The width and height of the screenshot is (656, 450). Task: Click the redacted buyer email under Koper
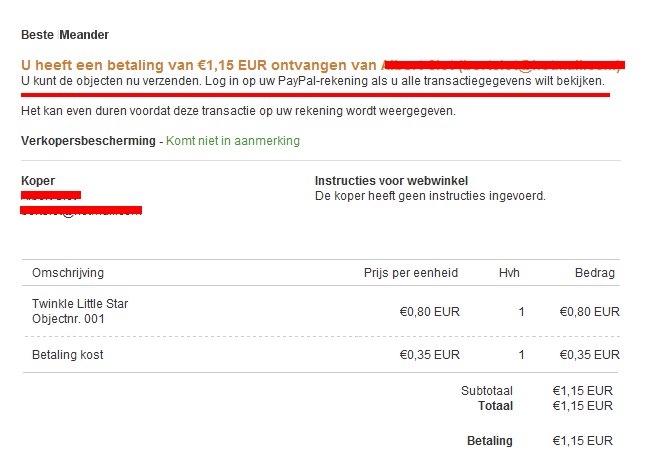(x=81, y=210)
